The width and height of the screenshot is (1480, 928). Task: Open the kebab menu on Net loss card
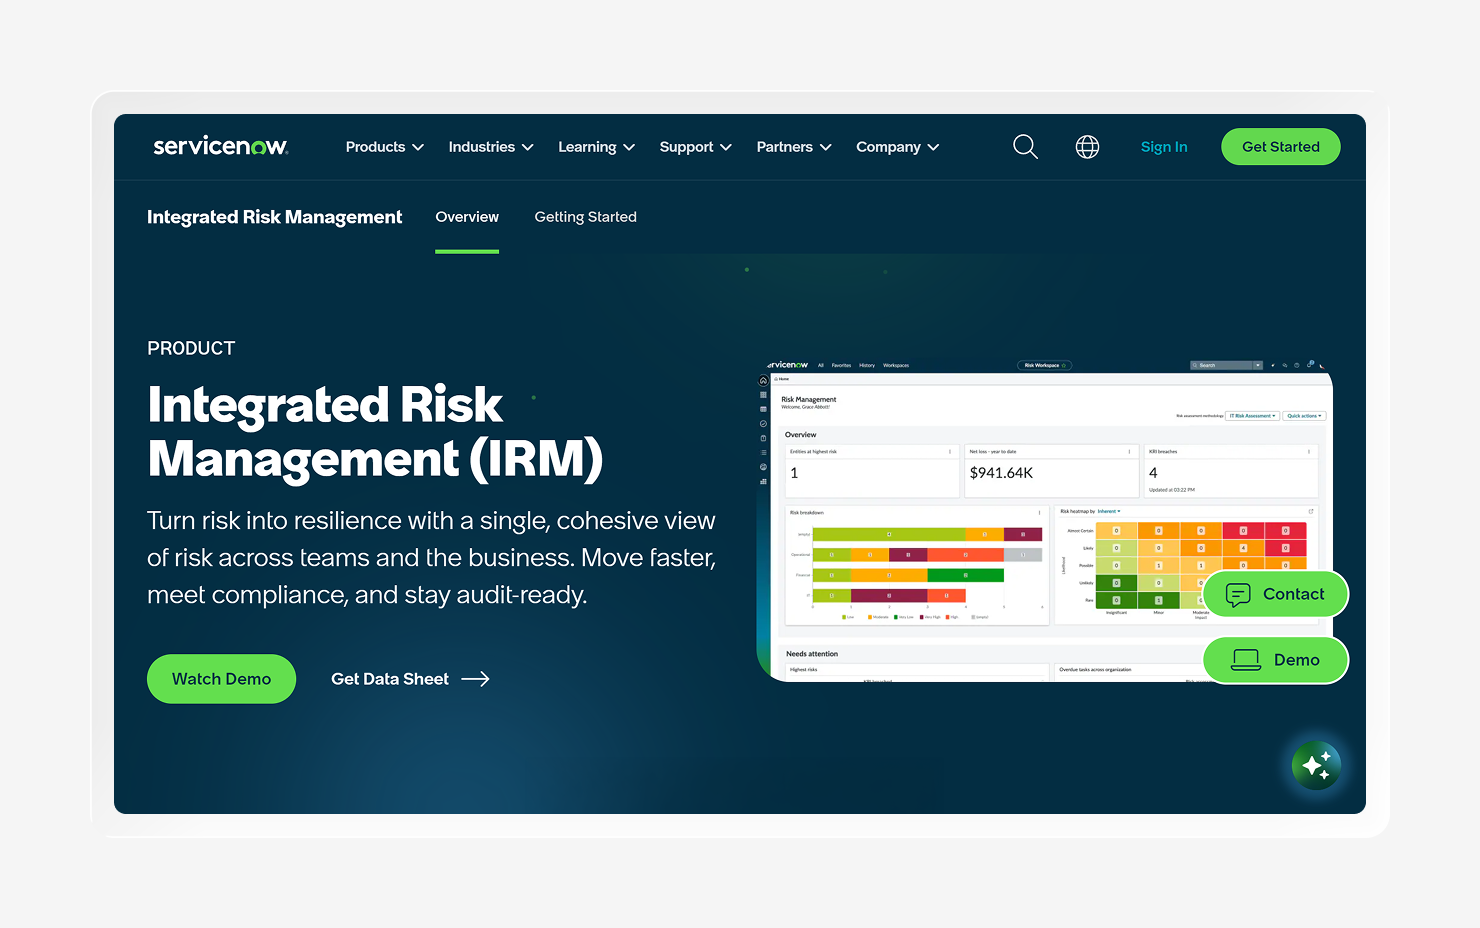point(1129,452)
